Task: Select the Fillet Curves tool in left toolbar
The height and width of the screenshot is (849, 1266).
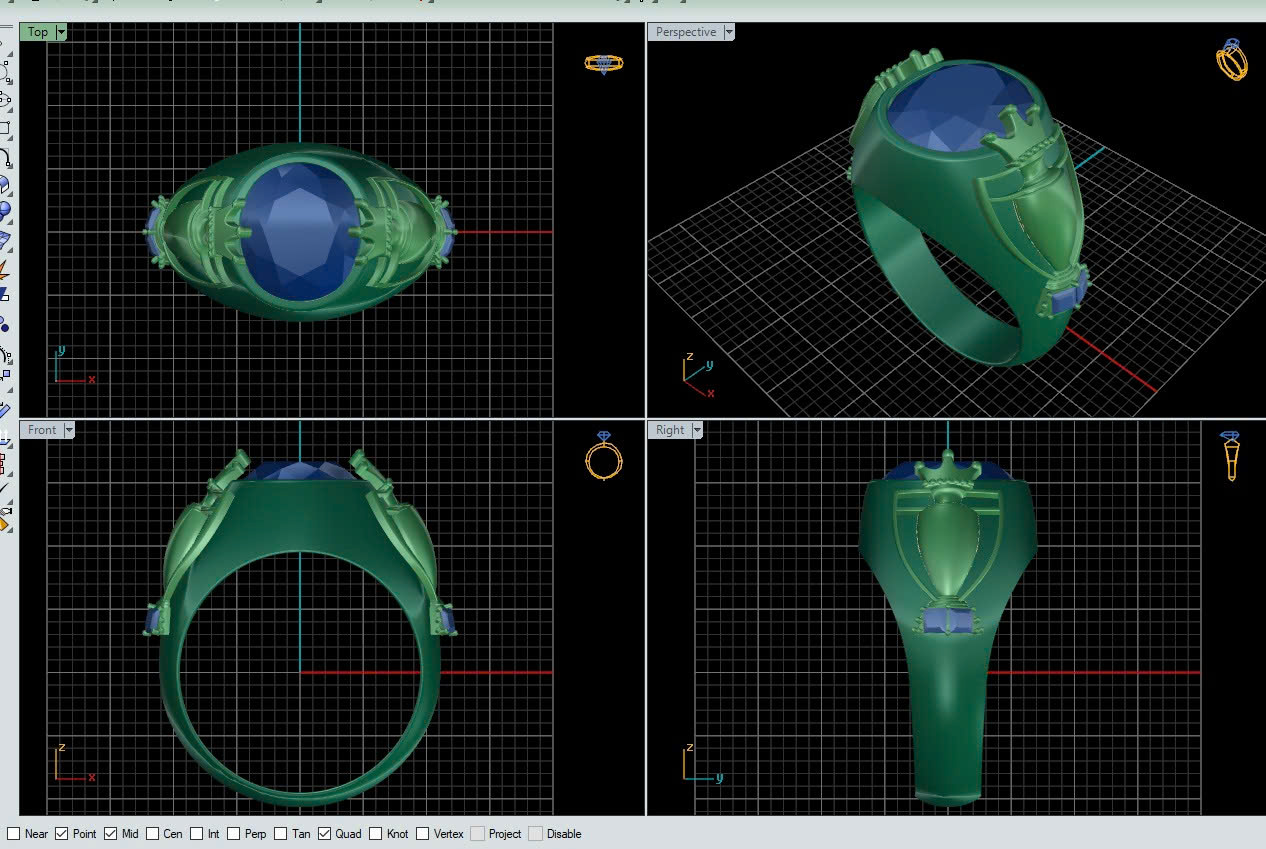Action: point(4,157)
